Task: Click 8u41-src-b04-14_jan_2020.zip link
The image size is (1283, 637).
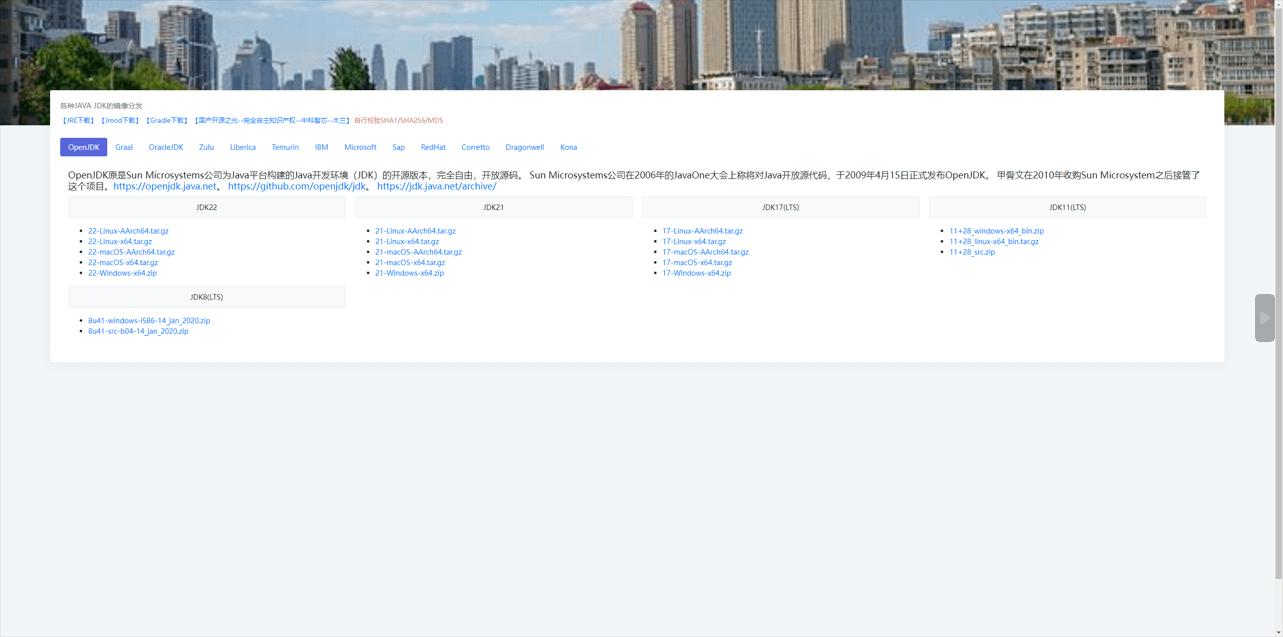Action: click(x=138, y=331)
